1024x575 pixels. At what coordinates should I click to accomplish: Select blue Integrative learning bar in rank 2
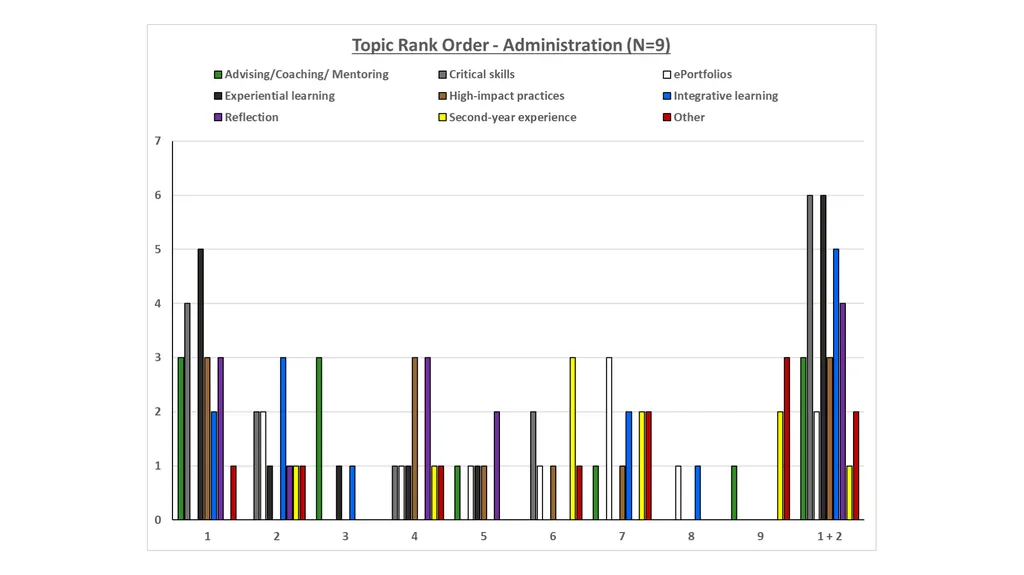click(x=283, y=438)
